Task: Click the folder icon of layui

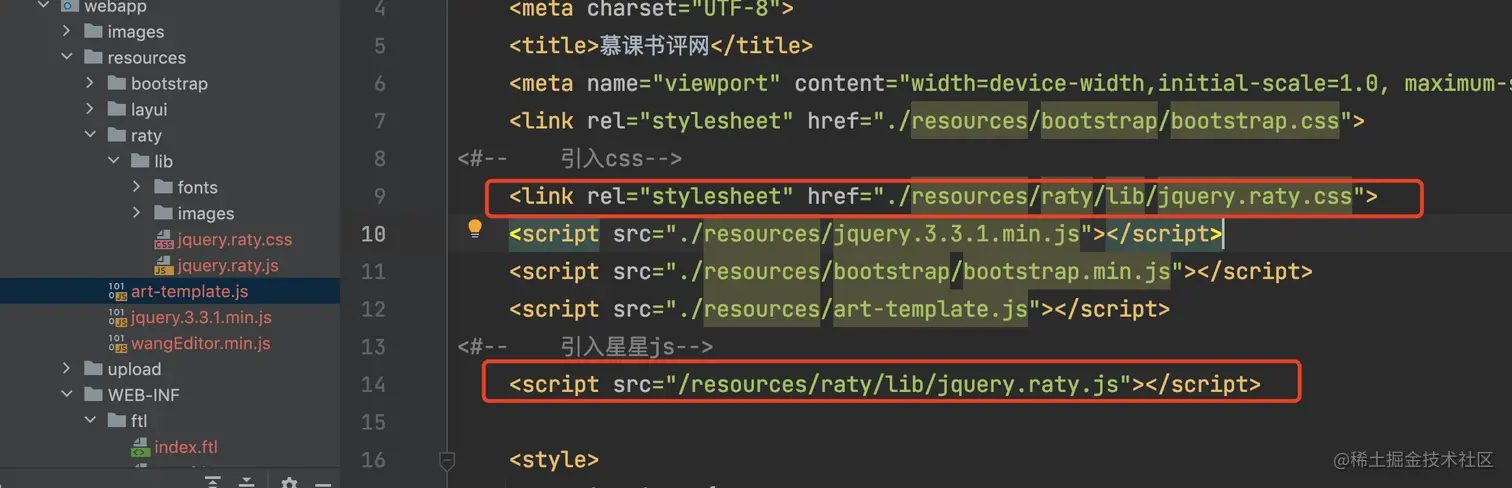Action: coord(116,110)
